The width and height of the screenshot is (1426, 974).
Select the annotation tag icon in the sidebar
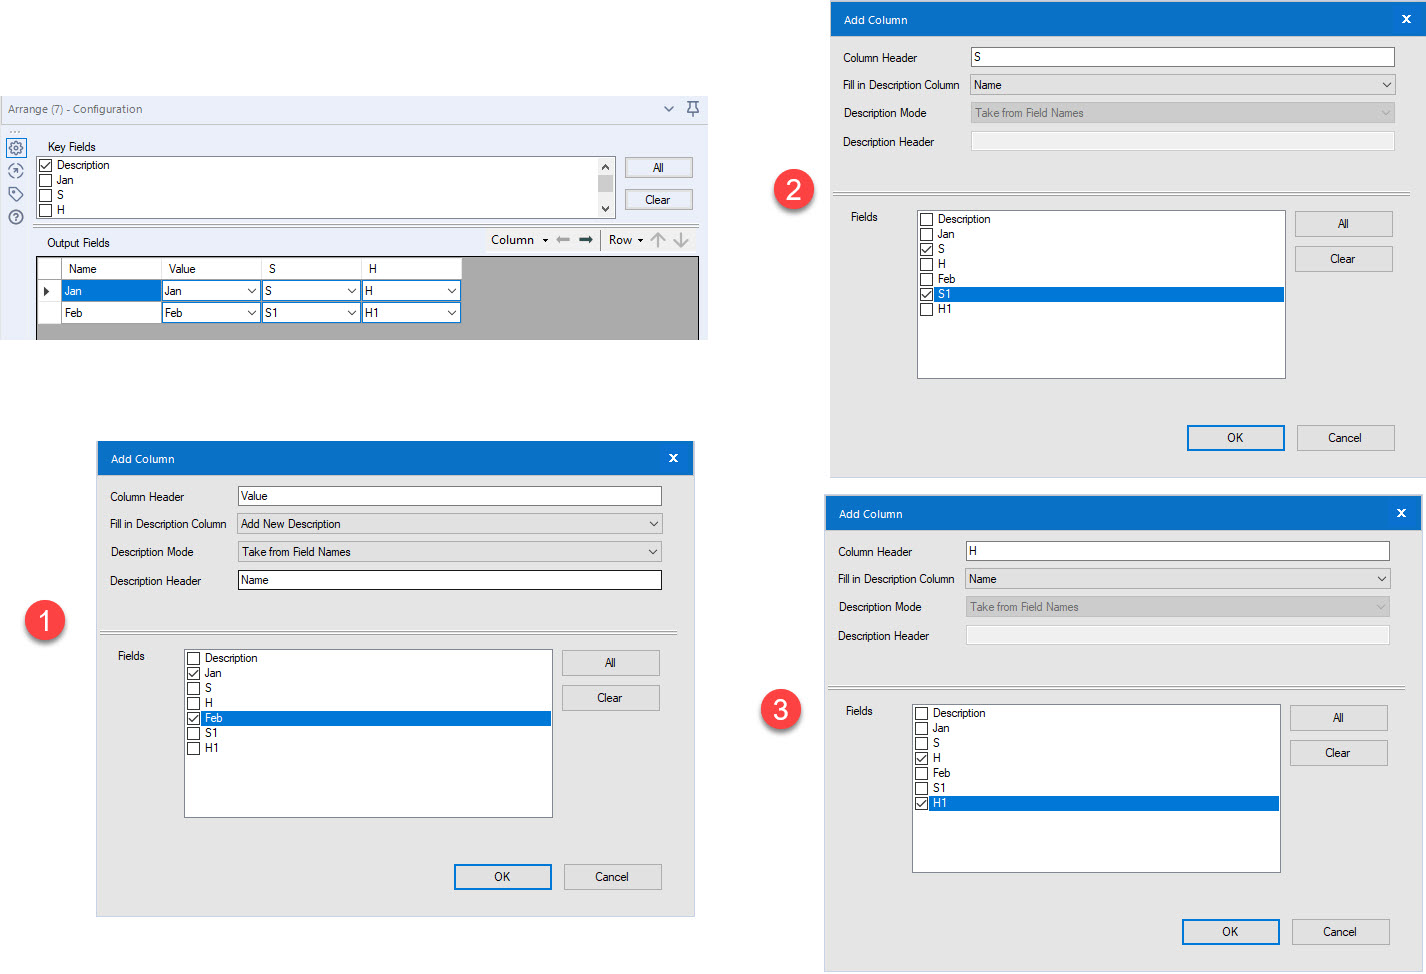tap(16, 194)
